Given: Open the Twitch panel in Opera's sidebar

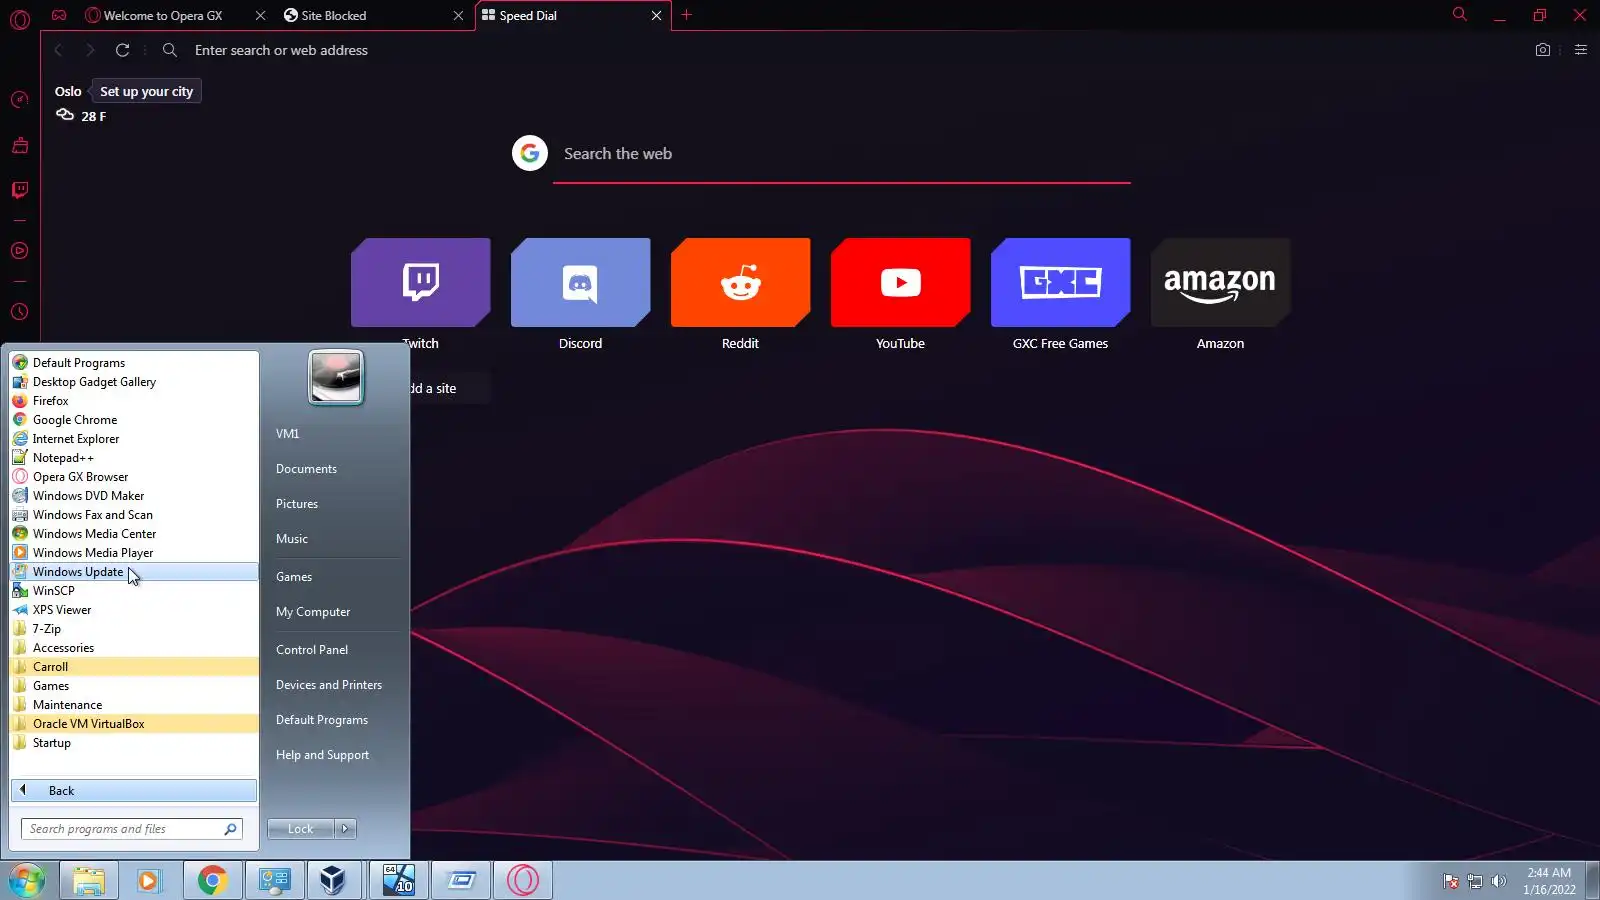Looking at the screenshot, I should [19, 190].
